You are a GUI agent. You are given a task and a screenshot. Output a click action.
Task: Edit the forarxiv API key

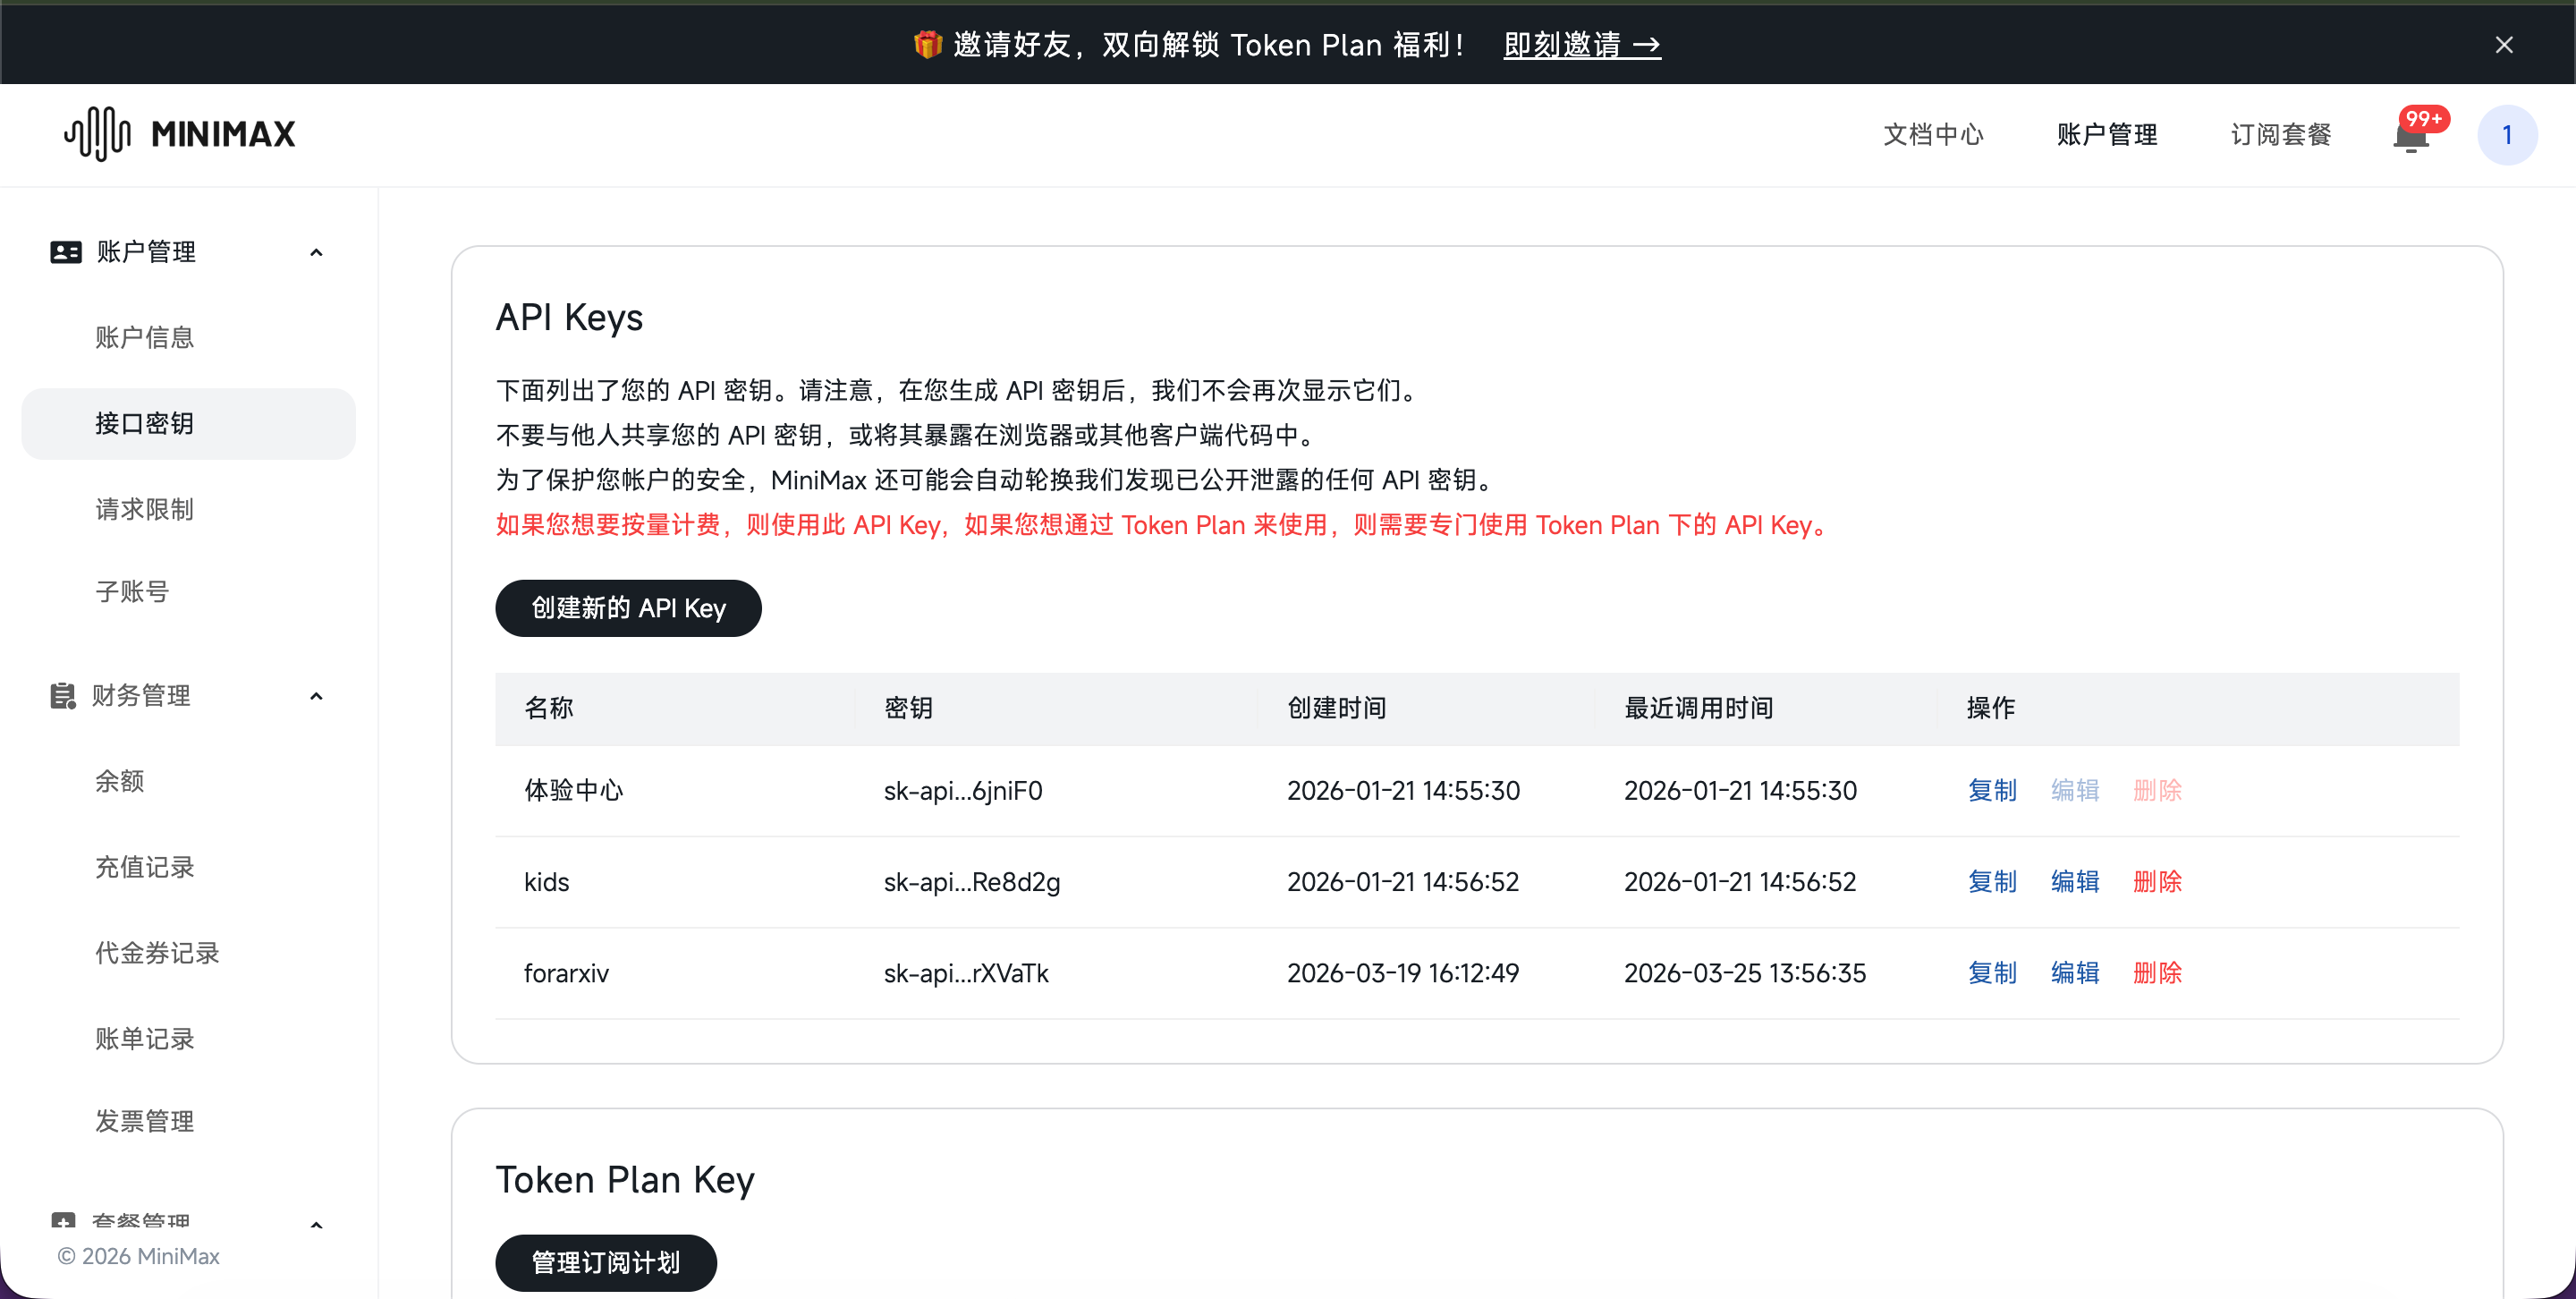tap(2075, 973)
